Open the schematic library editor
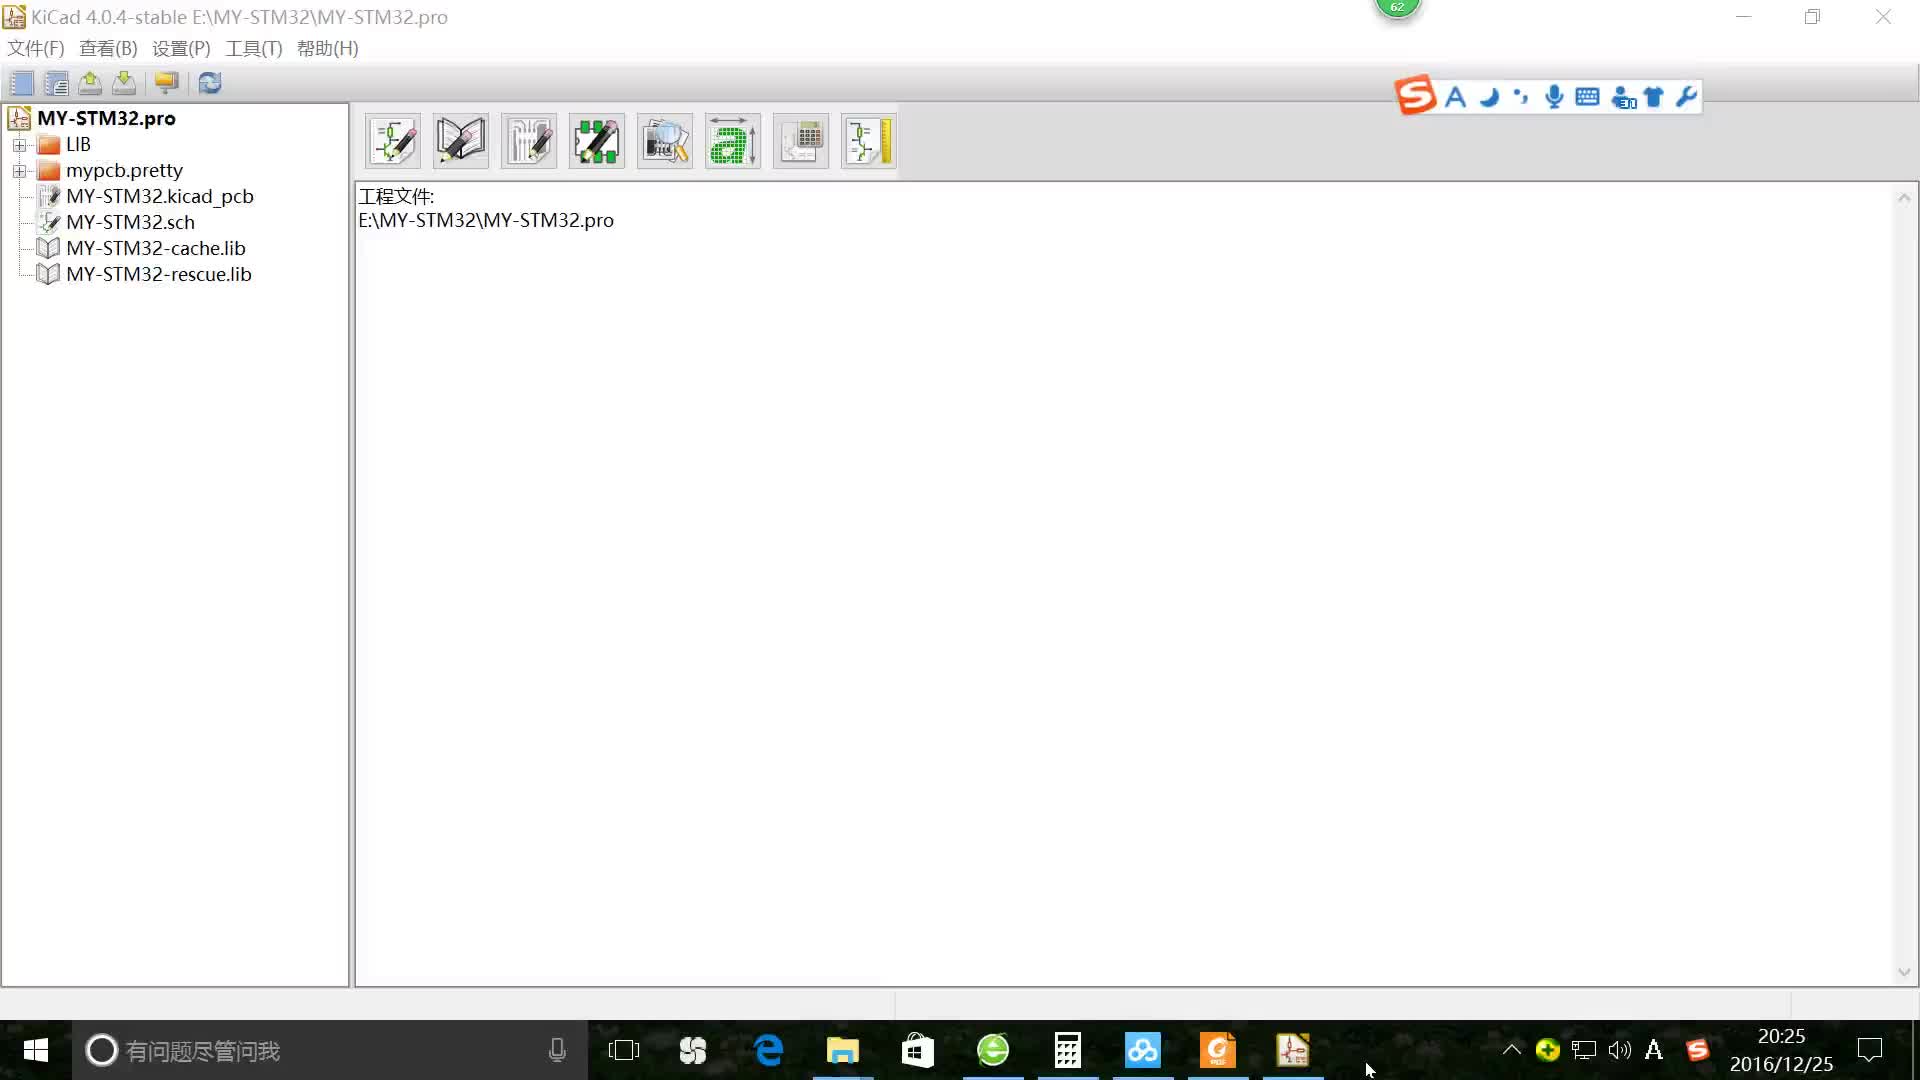Viewport: 1920px width, 1080px height. 461,141
